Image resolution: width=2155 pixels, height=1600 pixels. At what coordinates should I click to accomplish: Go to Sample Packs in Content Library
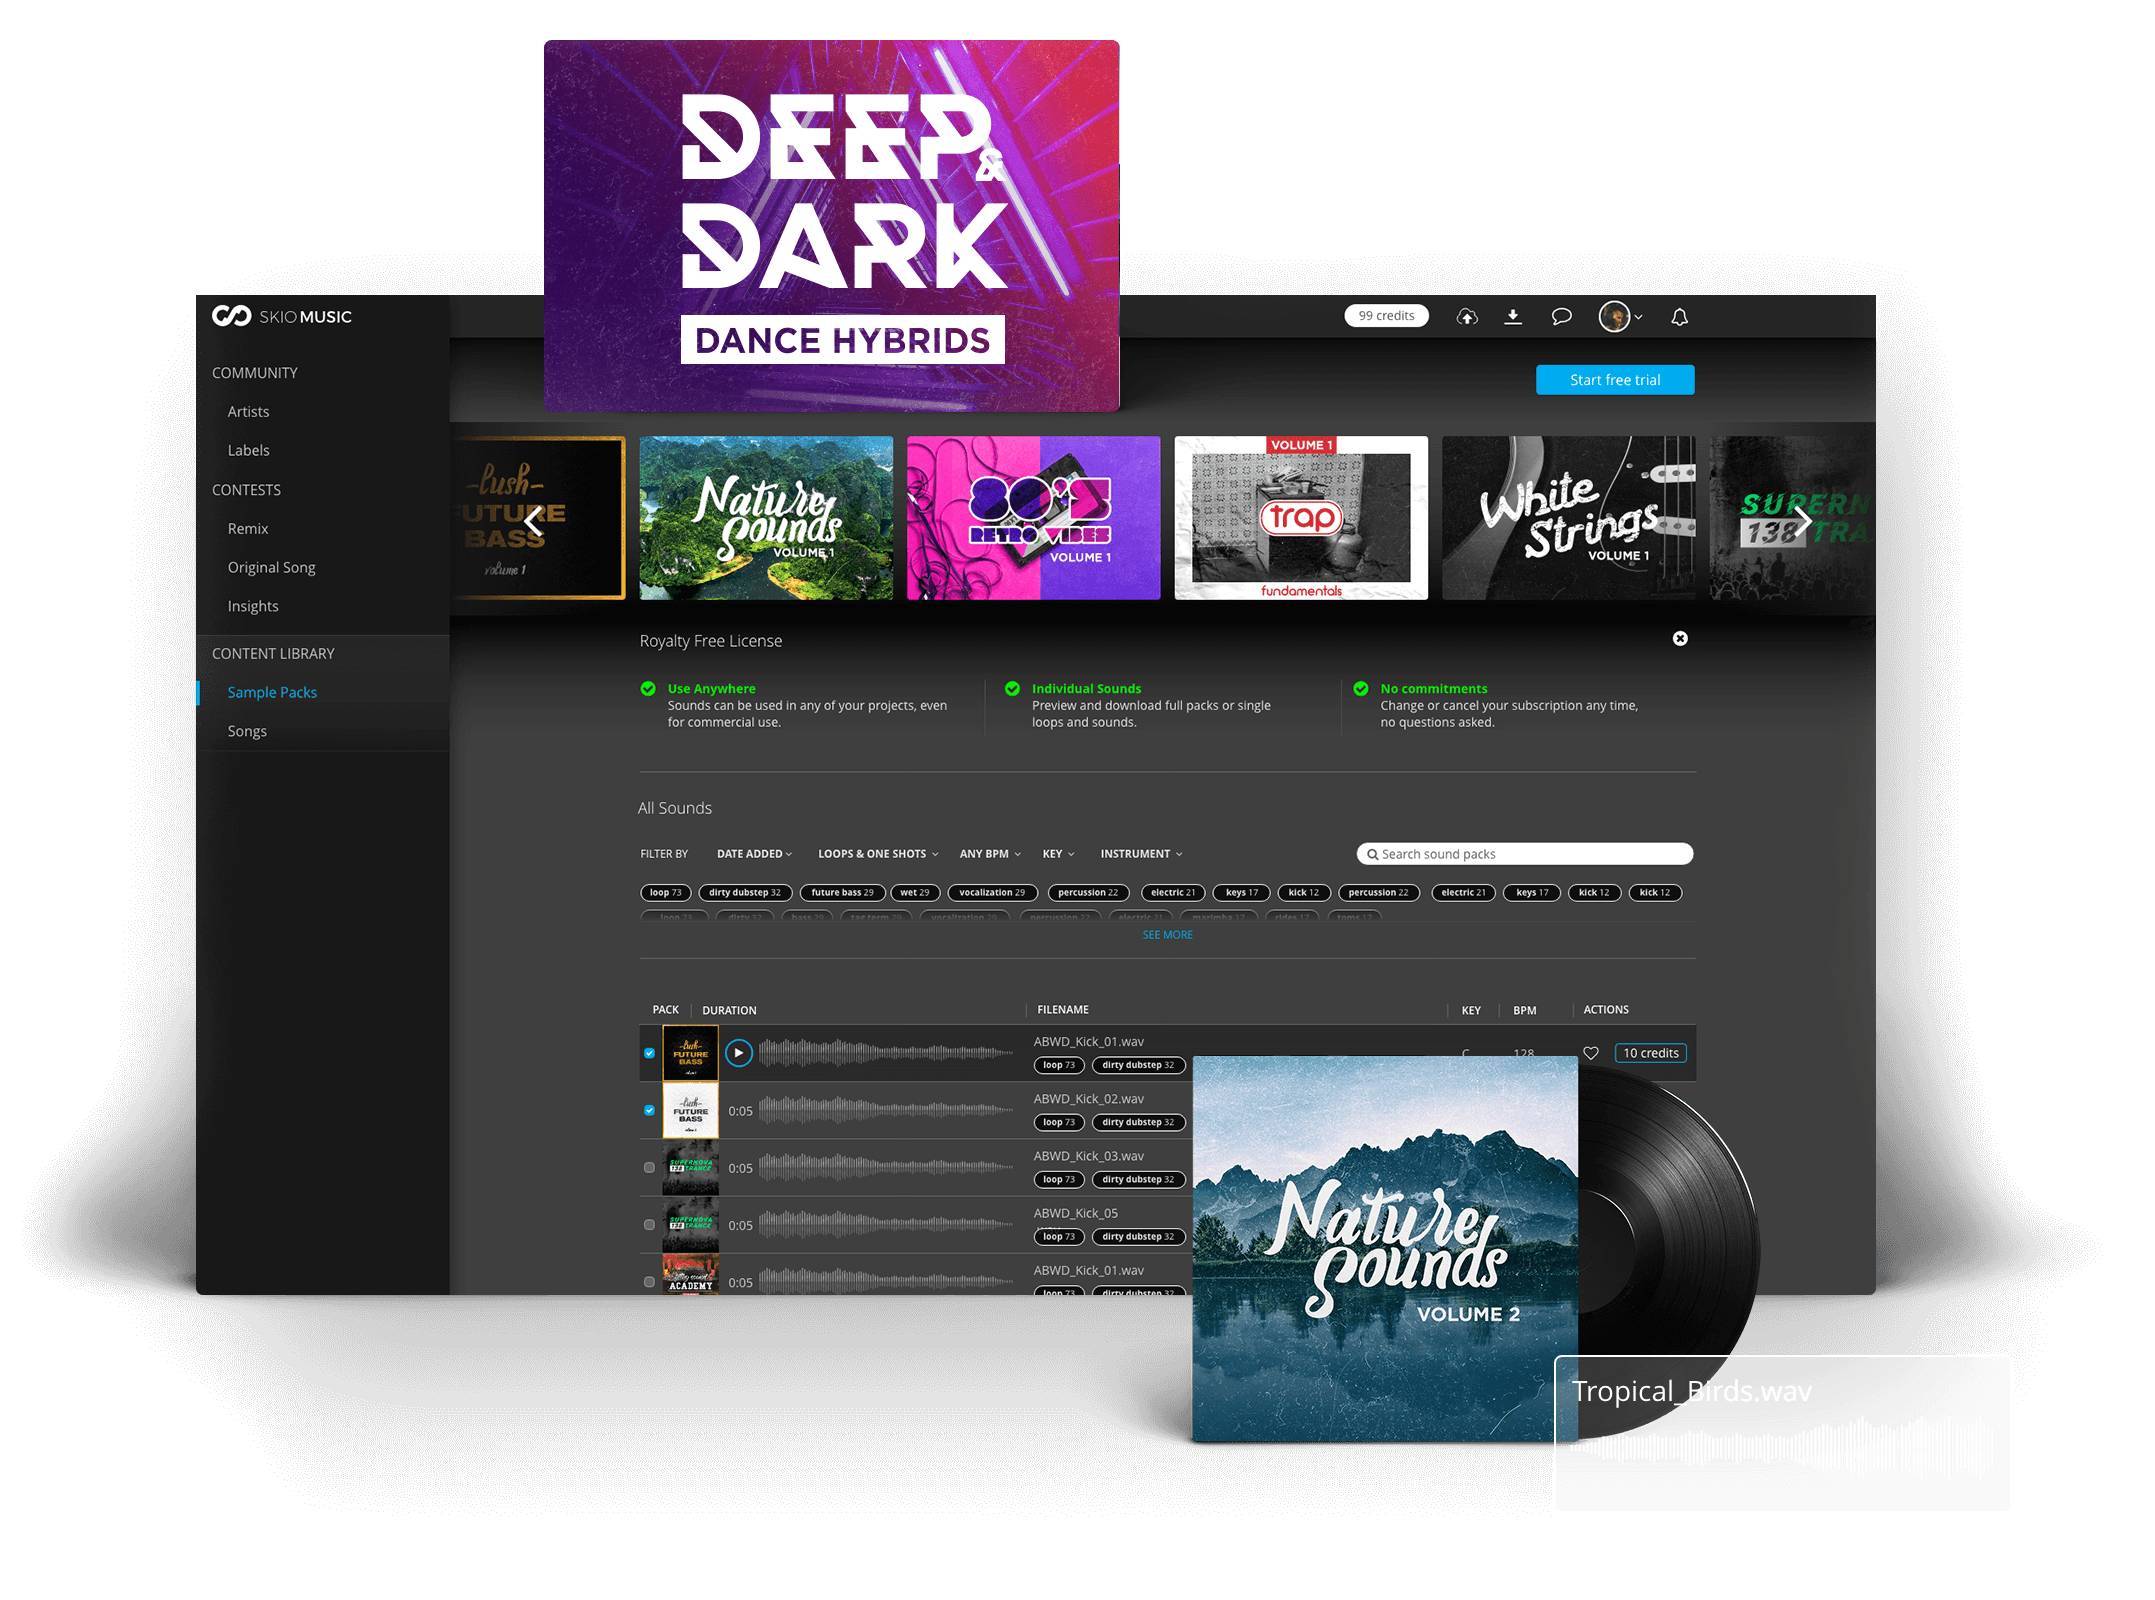pyautogui.click(x=272, y=691)
